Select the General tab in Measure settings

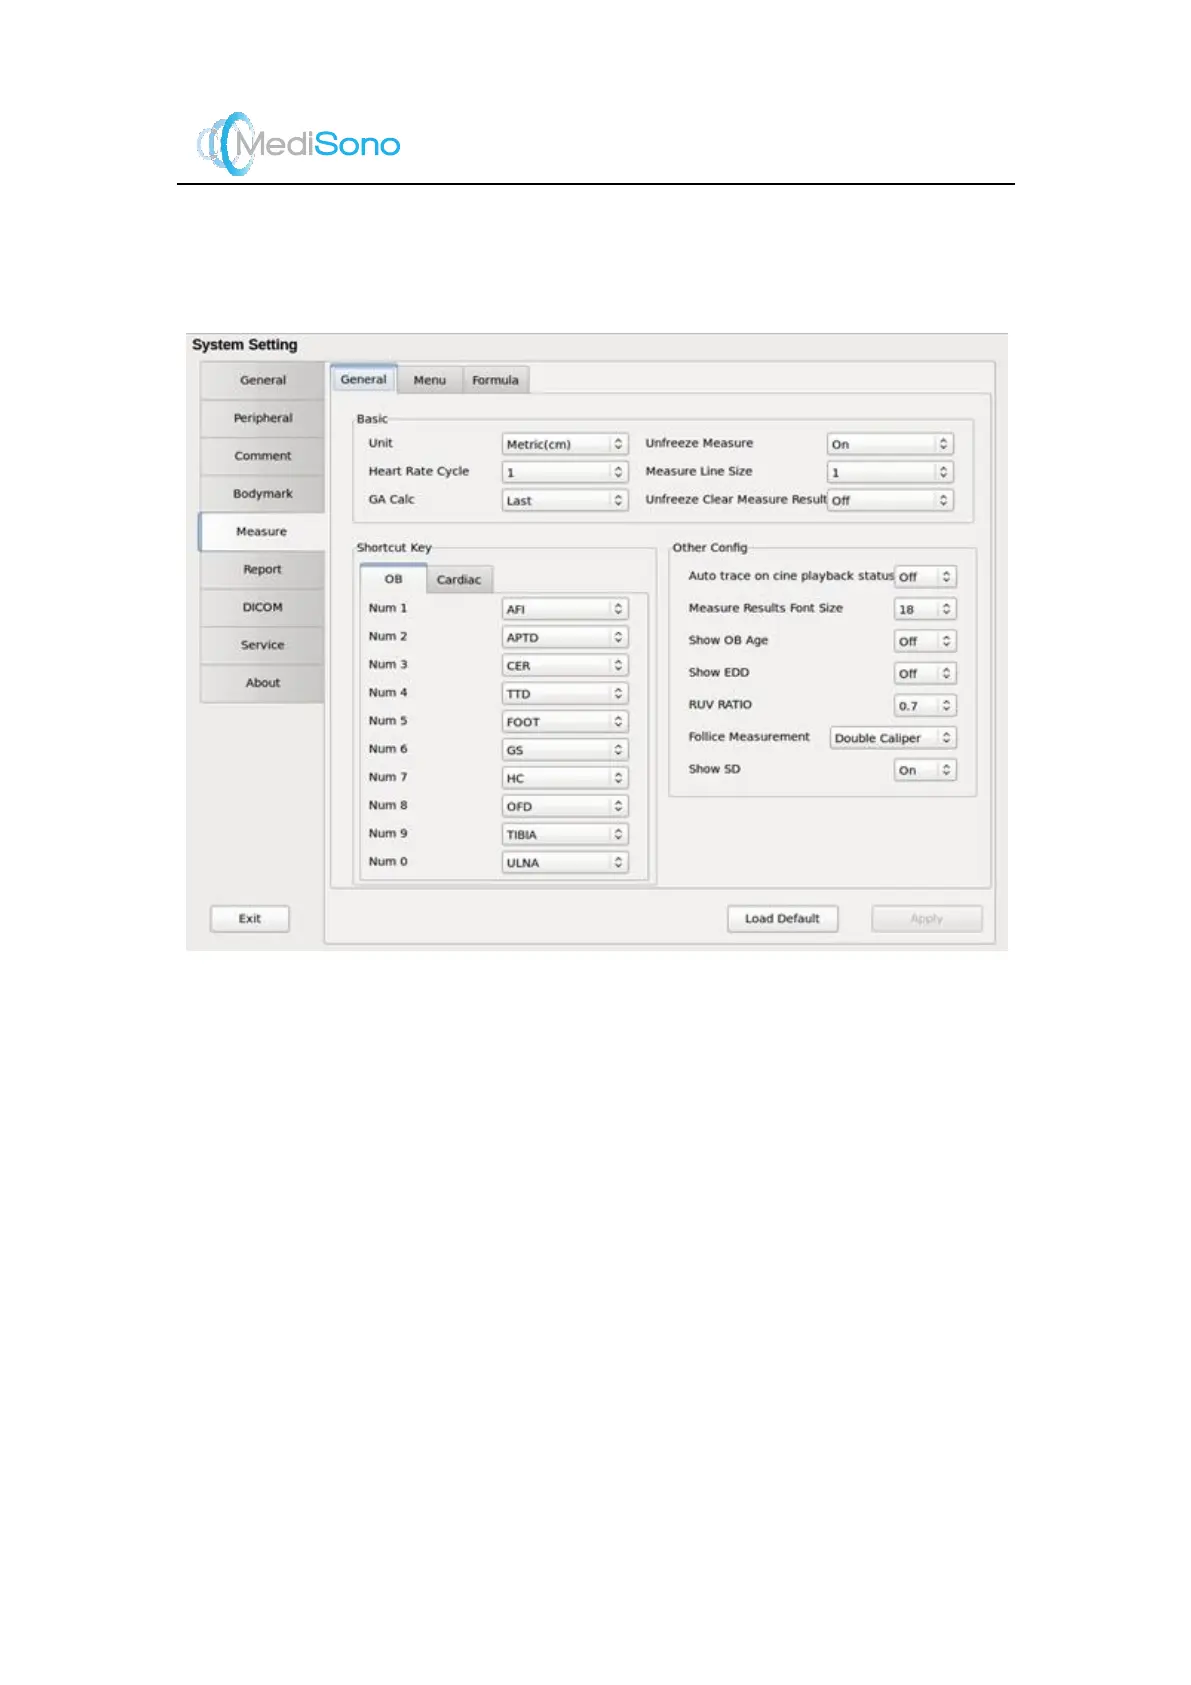pos(363,379)
